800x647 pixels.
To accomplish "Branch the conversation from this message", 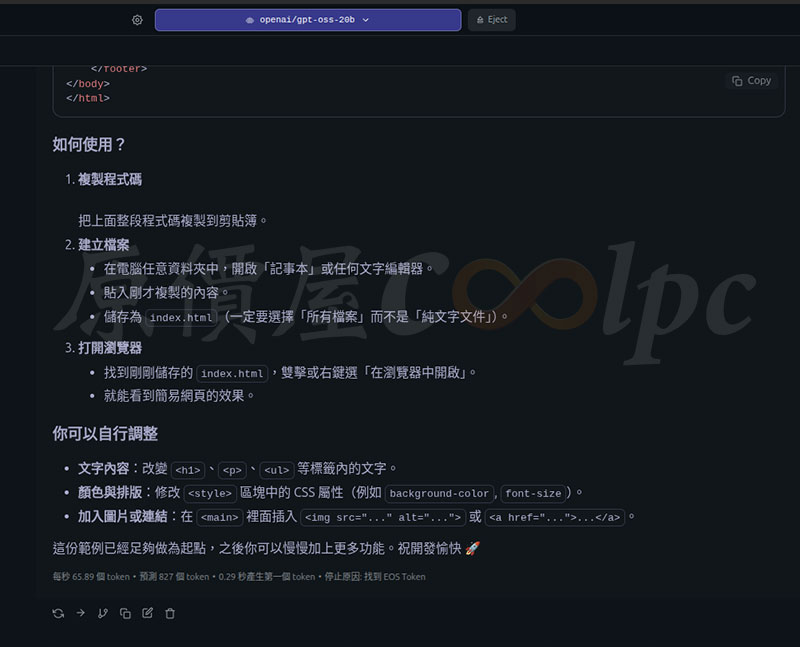I will pos(103,613).
